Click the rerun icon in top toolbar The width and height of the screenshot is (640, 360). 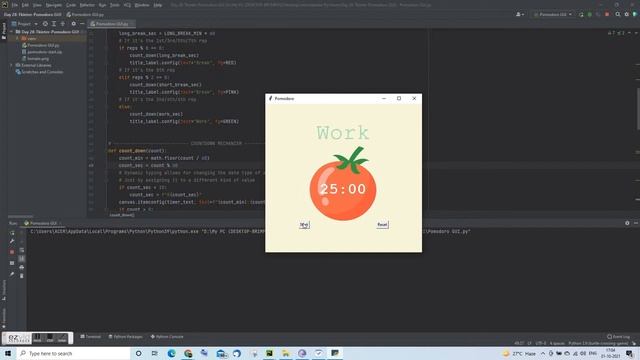point(581,14)
